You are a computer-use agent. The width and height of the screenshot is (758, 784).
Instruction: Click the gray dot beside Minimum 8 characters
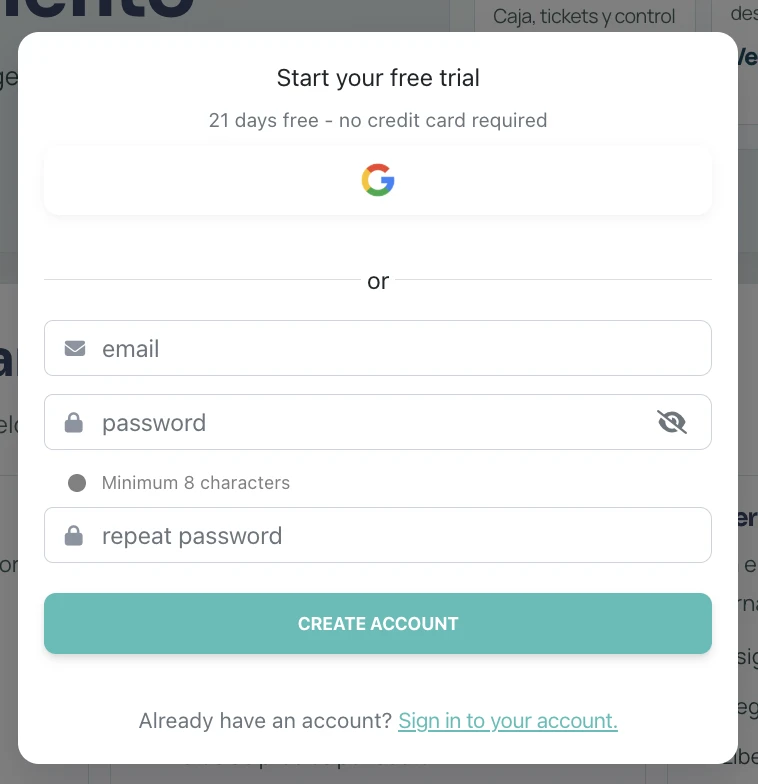pyautogui.click(x=77, y=483)
